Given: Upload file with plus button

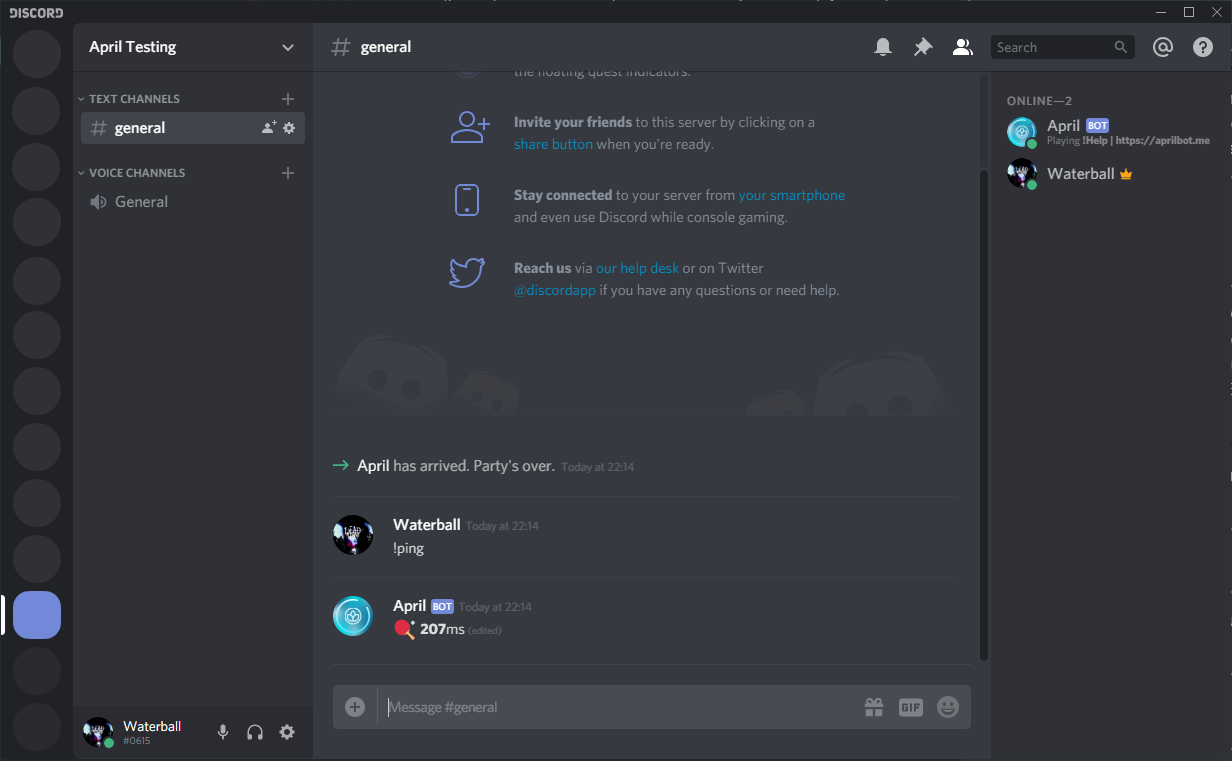Looking at the screenshot, I should pos(355,707).
